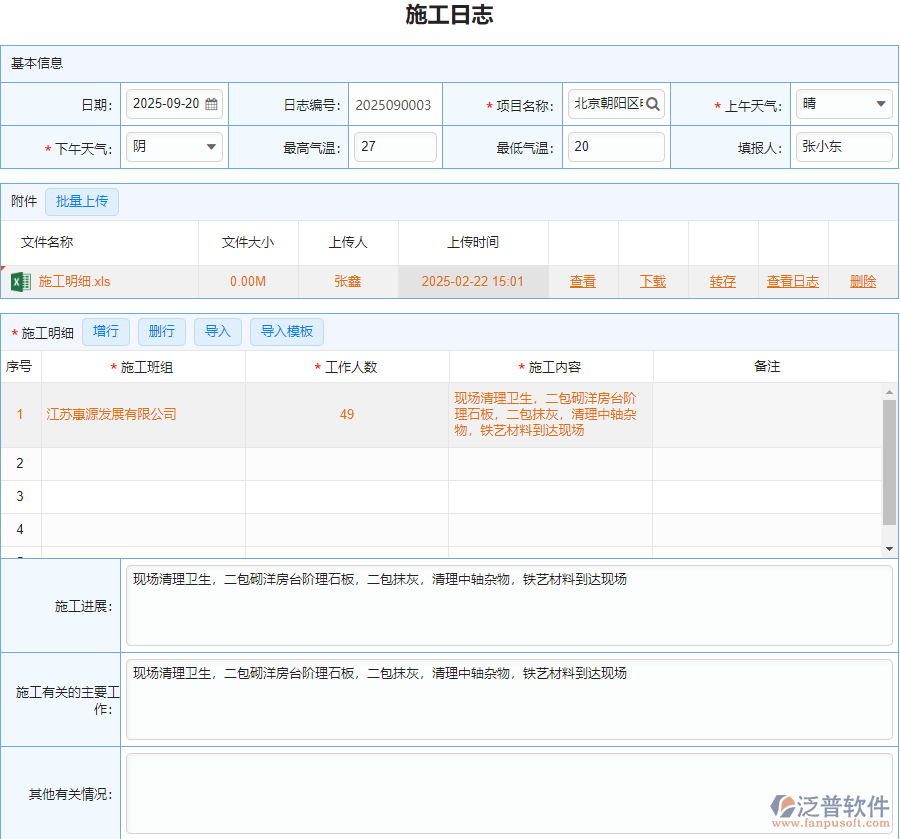Click 增行 to add a row
Viewport: 900px width, 839px height.
(x=106, y=331)
